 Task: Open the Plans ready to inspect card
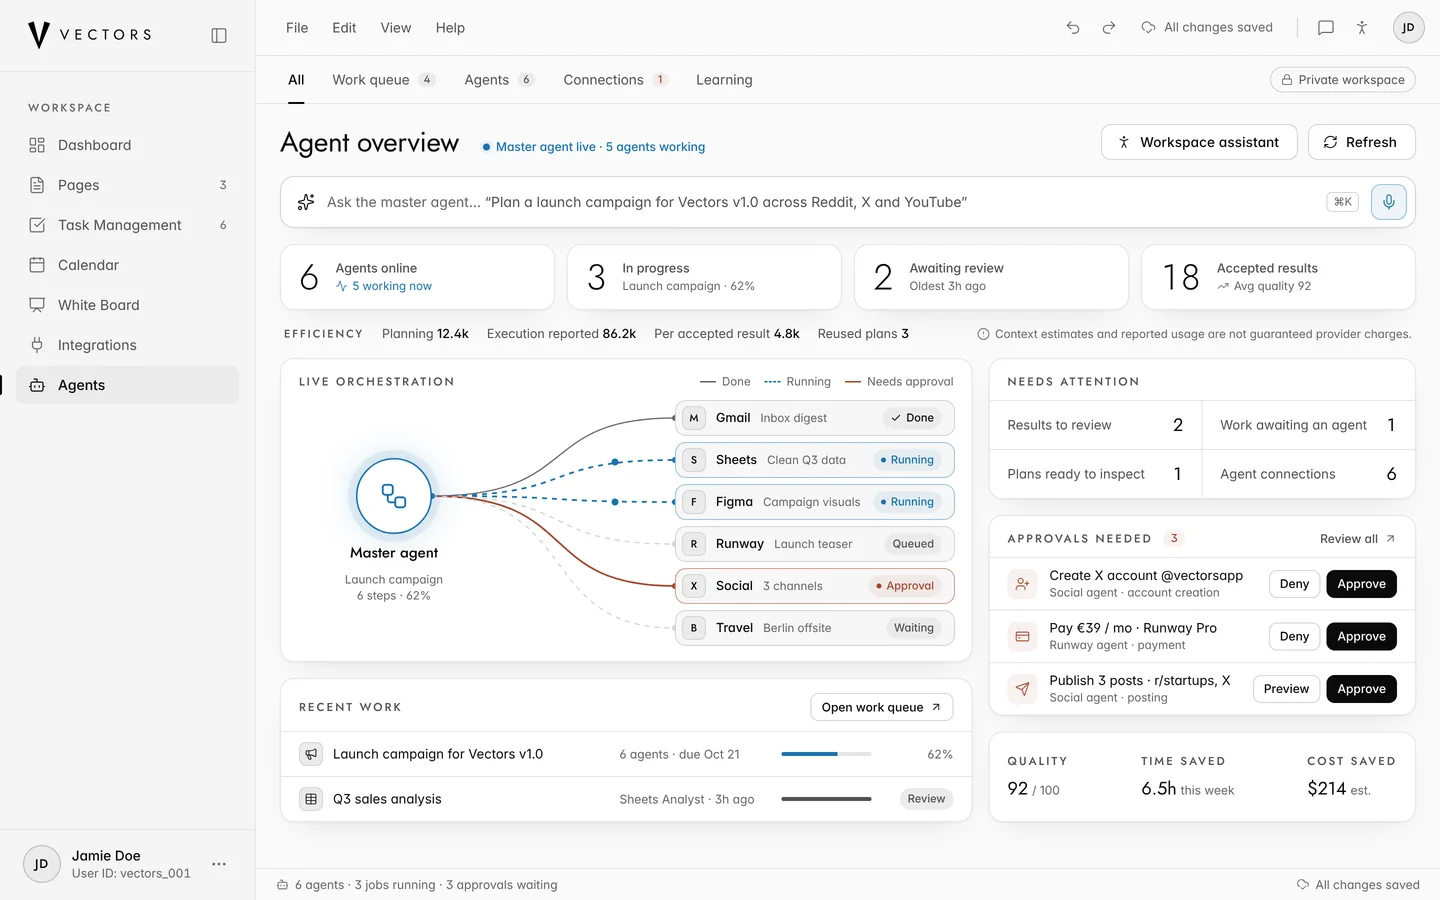1095,474
